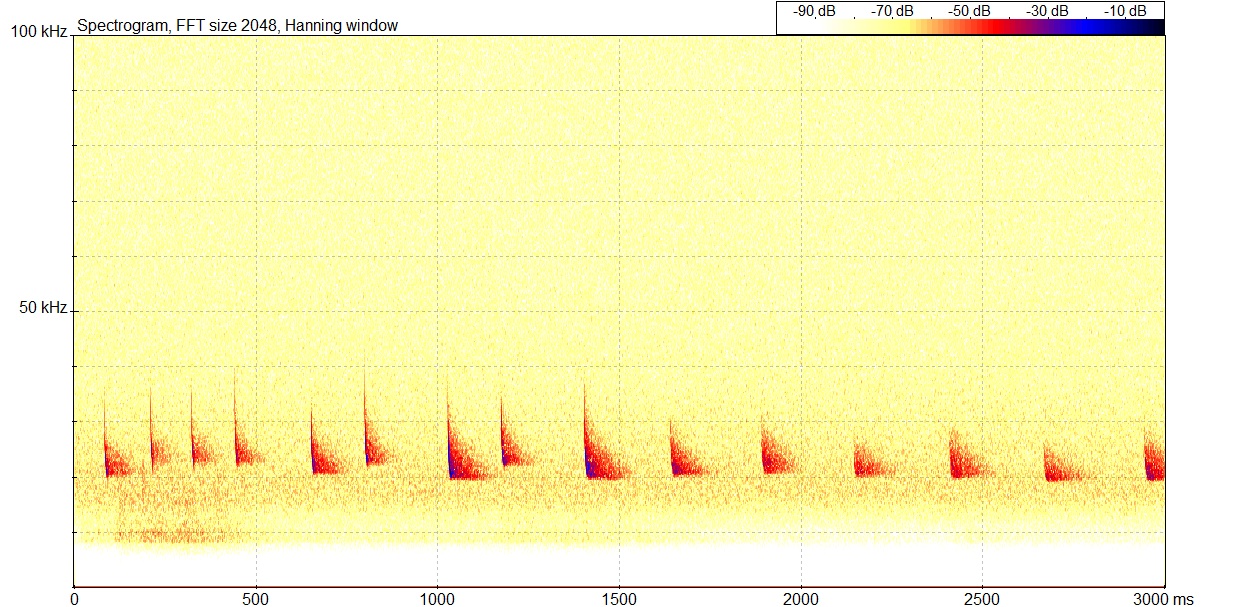Click the -10 dB legend label
1238x607 pixels.
[x=1126, y=10]
